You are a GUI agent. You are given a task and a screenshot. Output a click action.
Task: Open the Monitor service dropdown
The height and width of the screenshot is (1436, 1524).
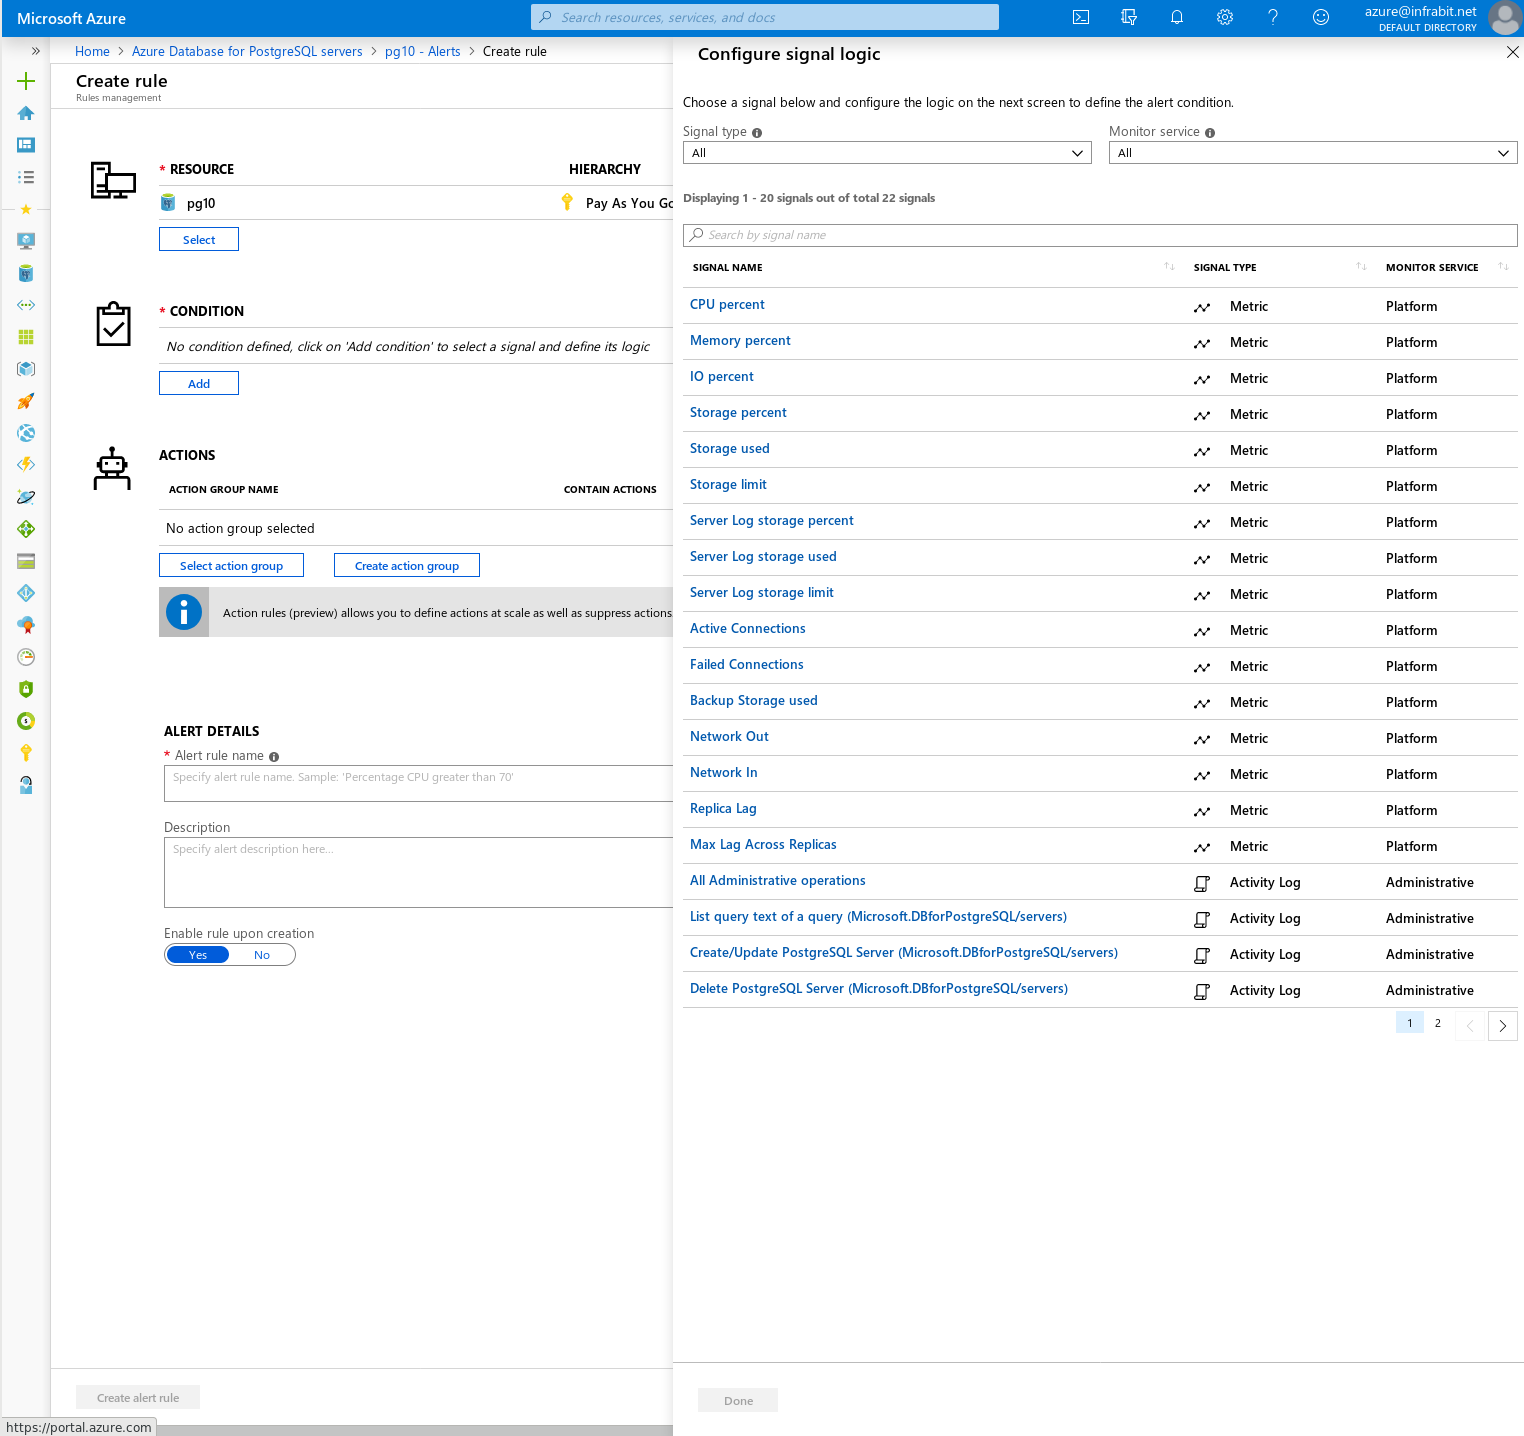pyautogui.click(x=1313, y=153)
